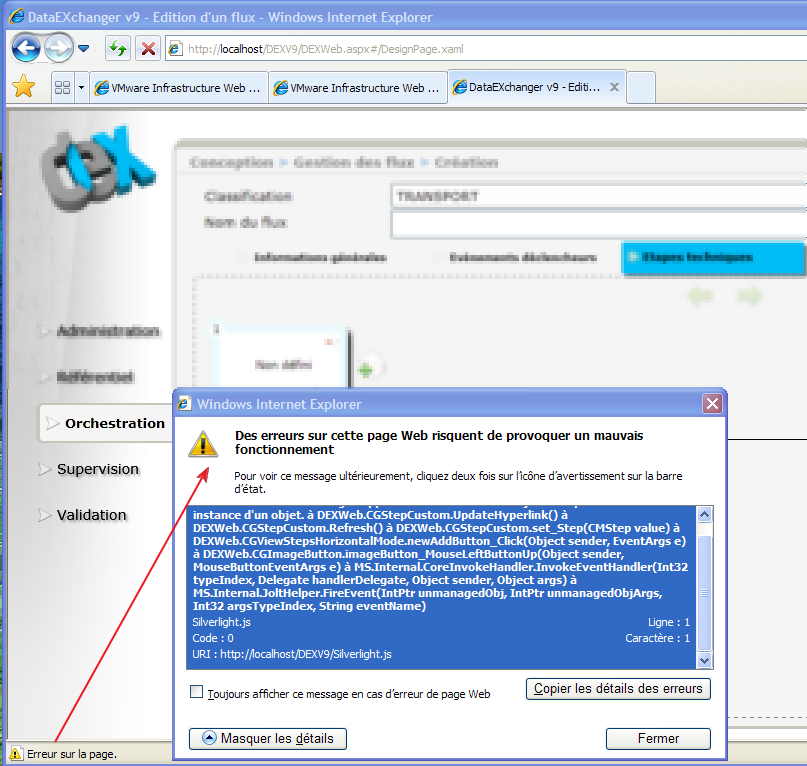Switch to first VMware Infrastructure Web tab
This screenshot has height=766, width=807.
(178, 88)
